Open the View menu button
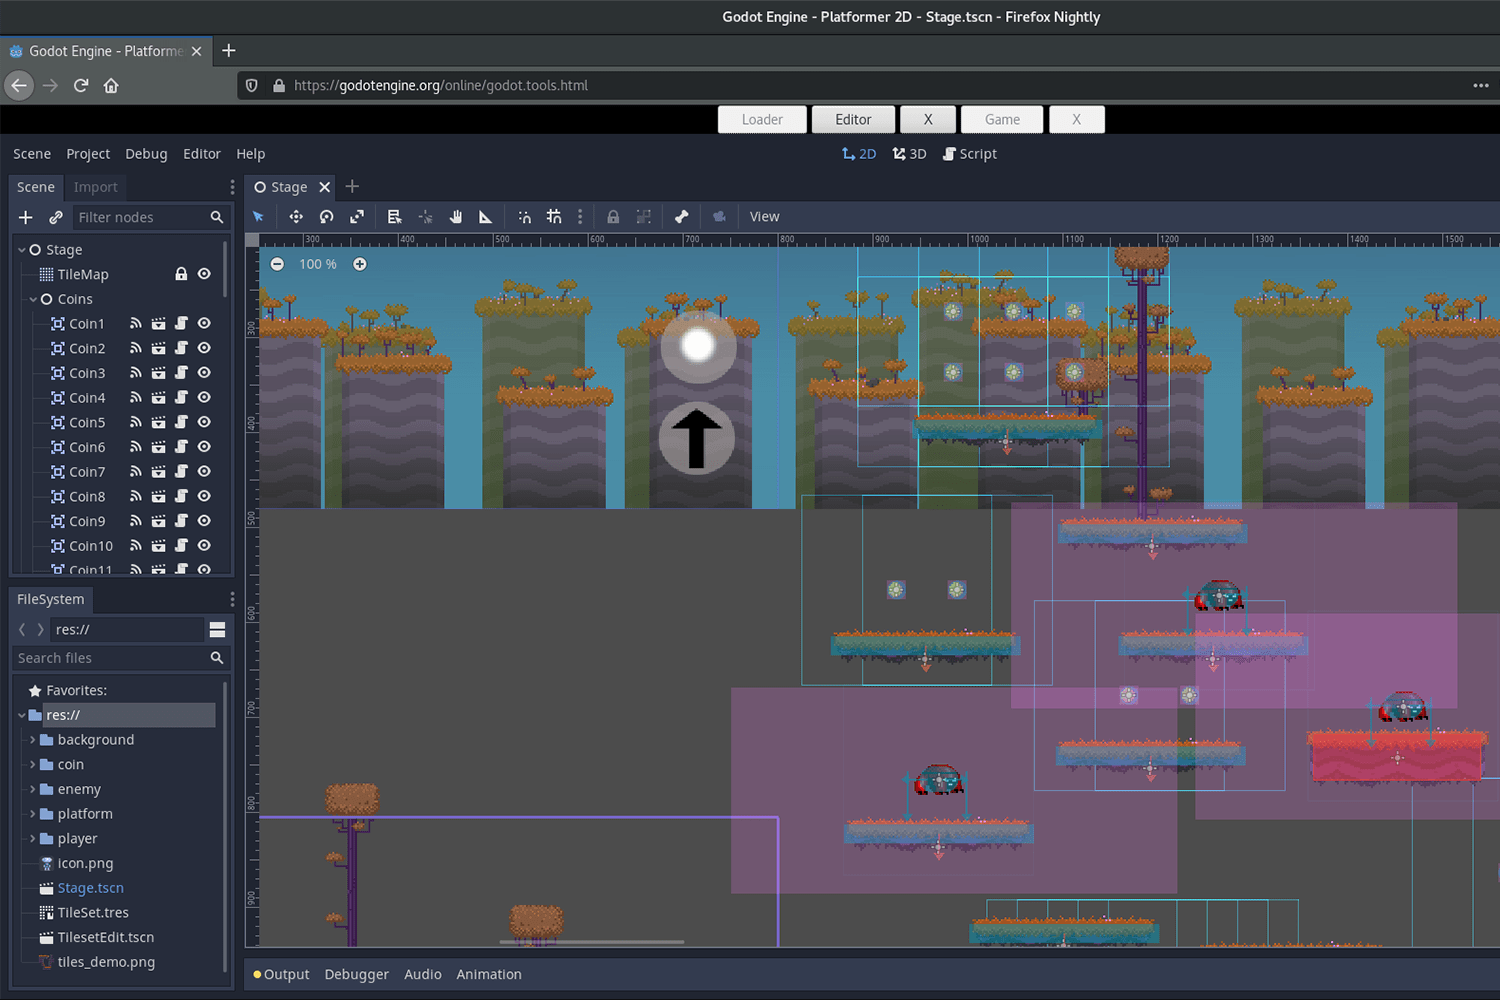Image resolution: width=1500 pixels, height=1000 pixels. tap(764, 217)
